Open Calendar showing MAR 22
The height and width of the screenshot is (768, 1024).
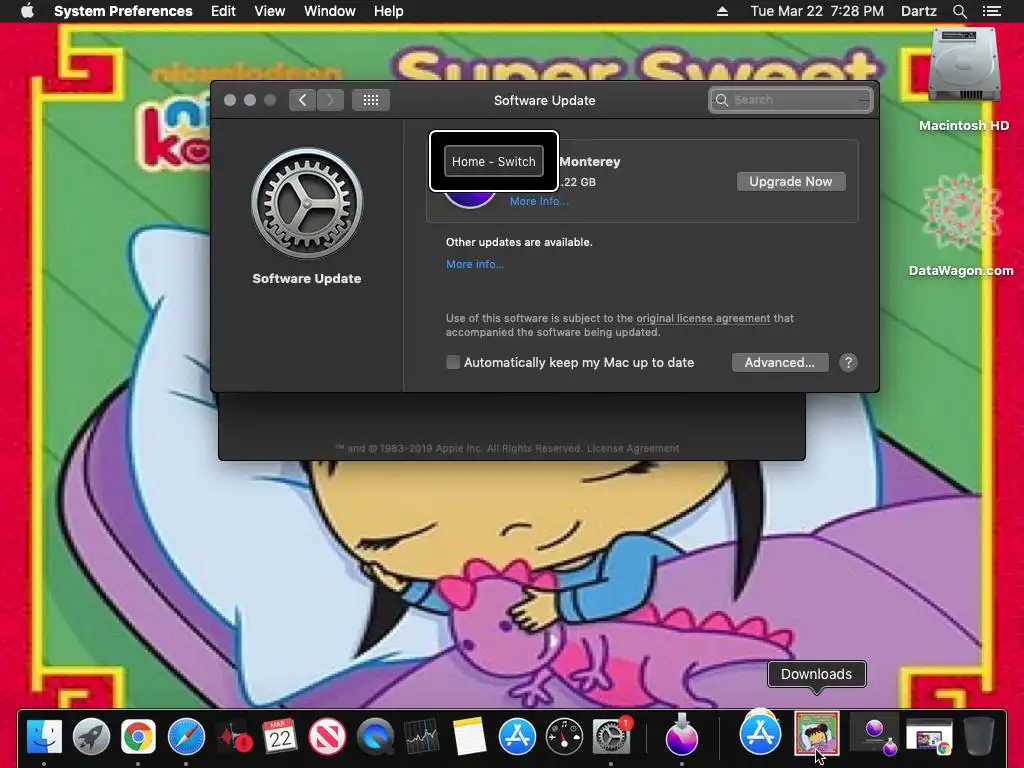point(281,737)
